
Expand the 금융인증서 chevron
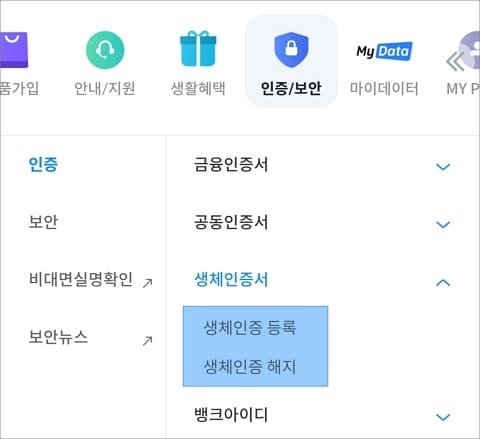(x=443, y=166)
